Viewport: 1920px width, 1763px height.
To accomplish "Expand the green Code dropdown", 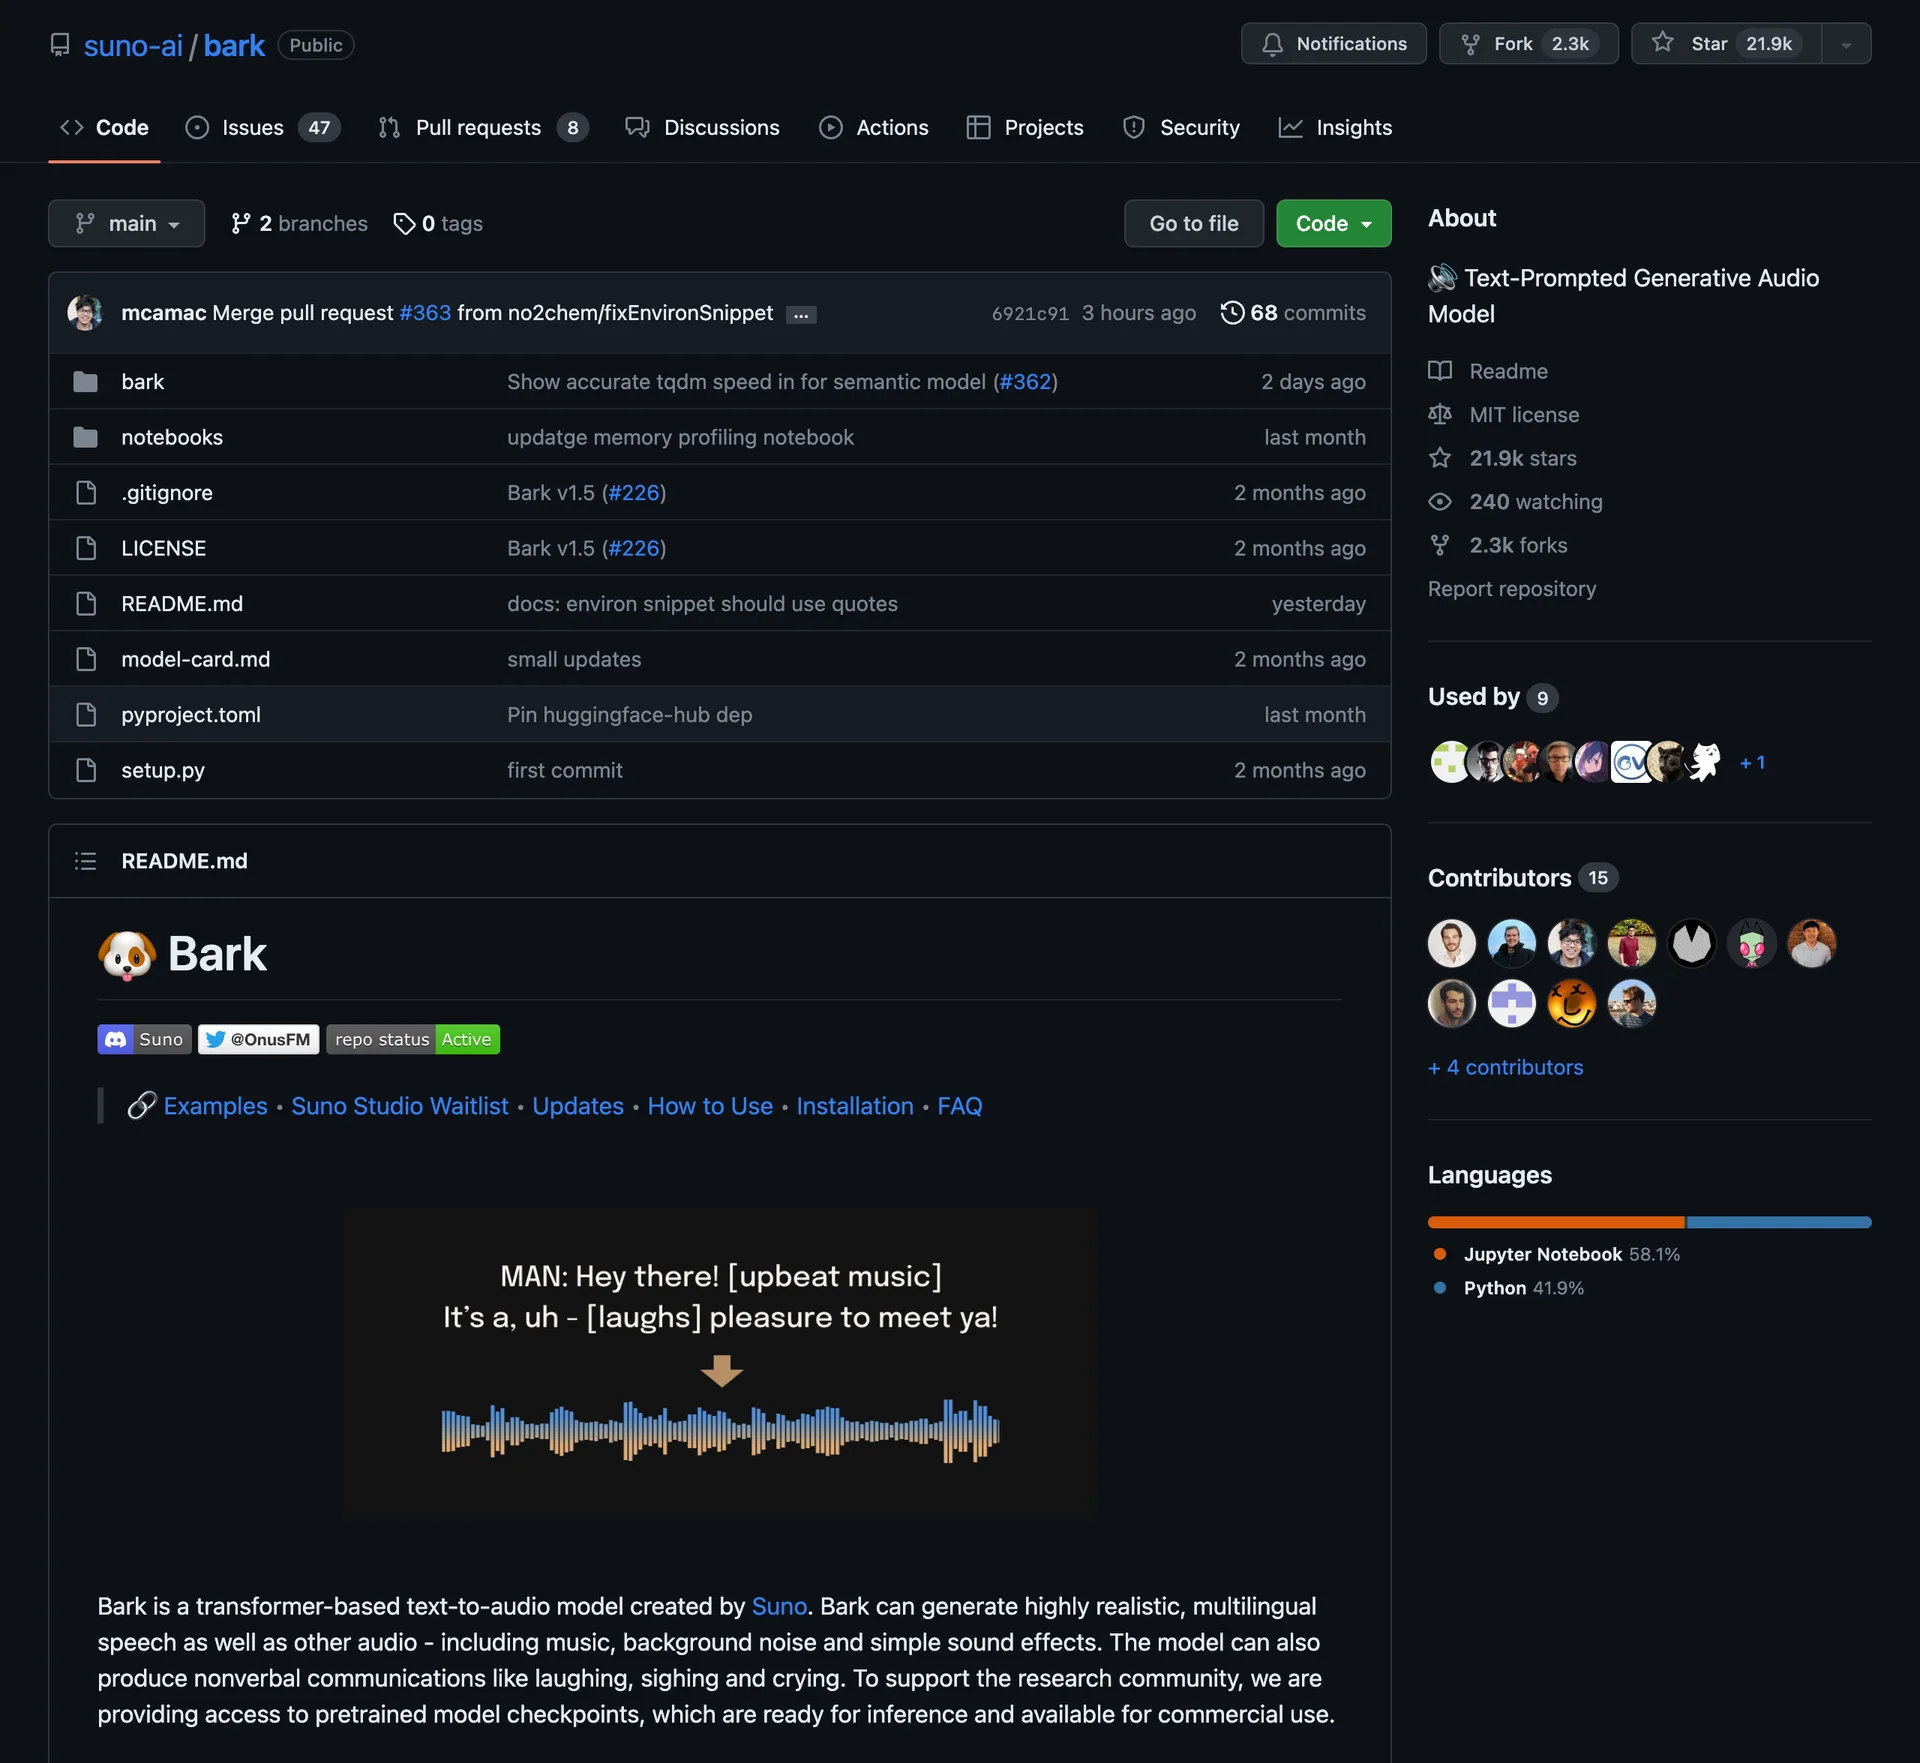I will click(1333, 224).
